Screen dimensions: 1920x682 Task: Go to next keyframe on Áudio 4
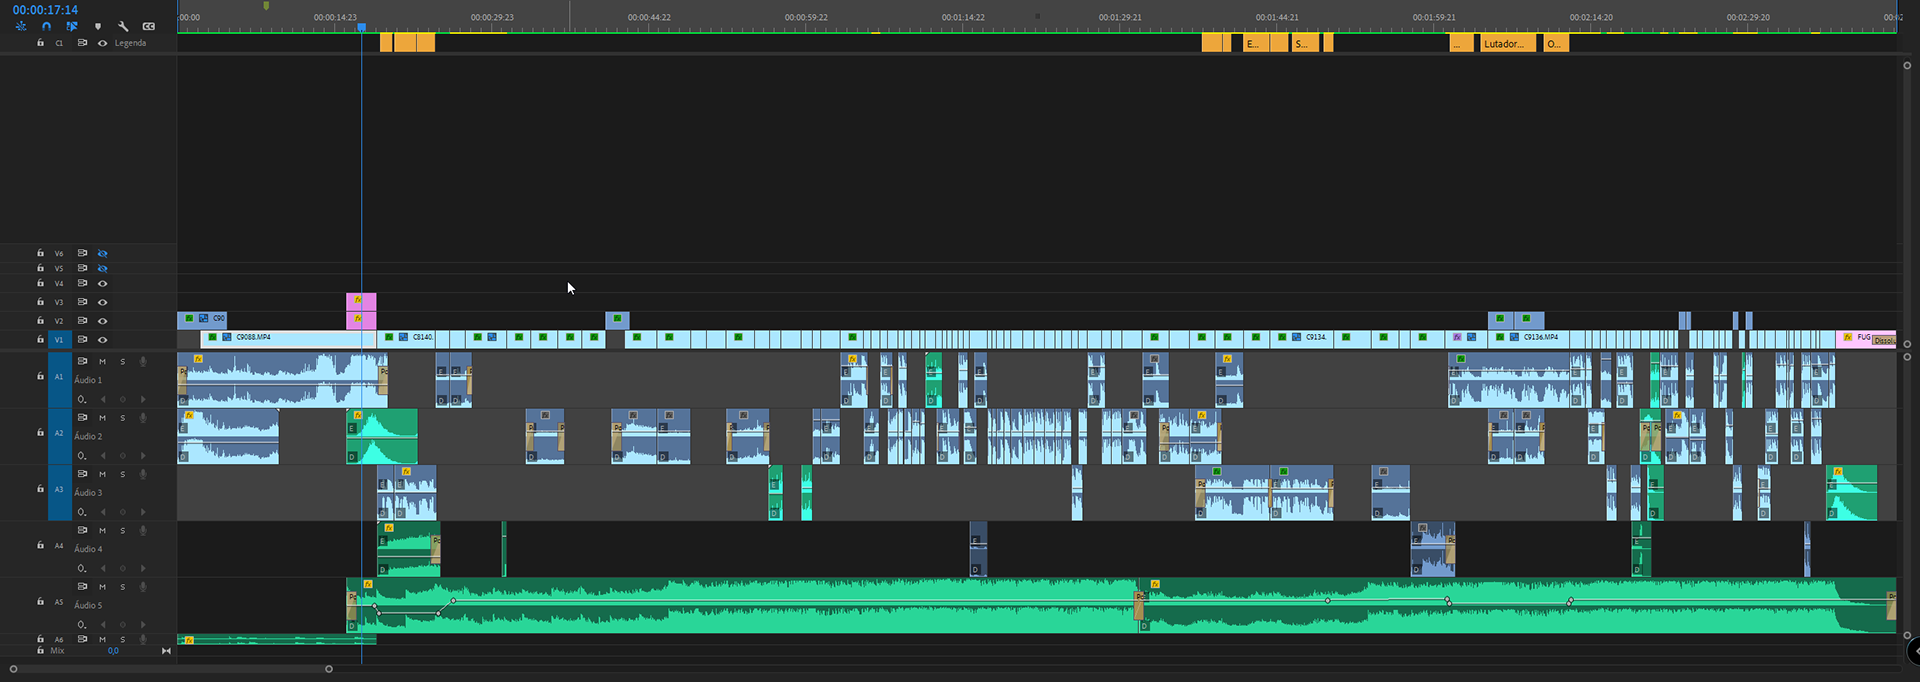click(143, 568)
